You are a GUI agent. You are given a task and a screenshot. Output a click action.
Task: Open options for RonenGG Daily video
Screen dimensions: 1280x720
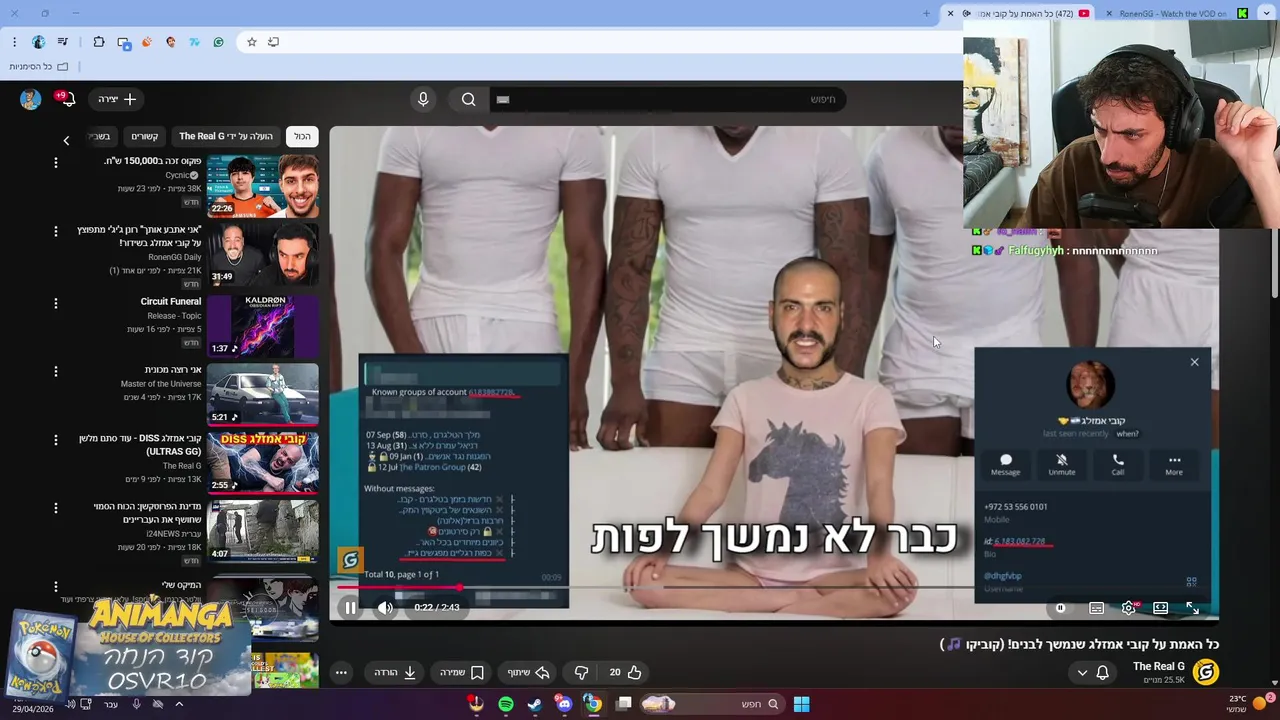(56, 231)
